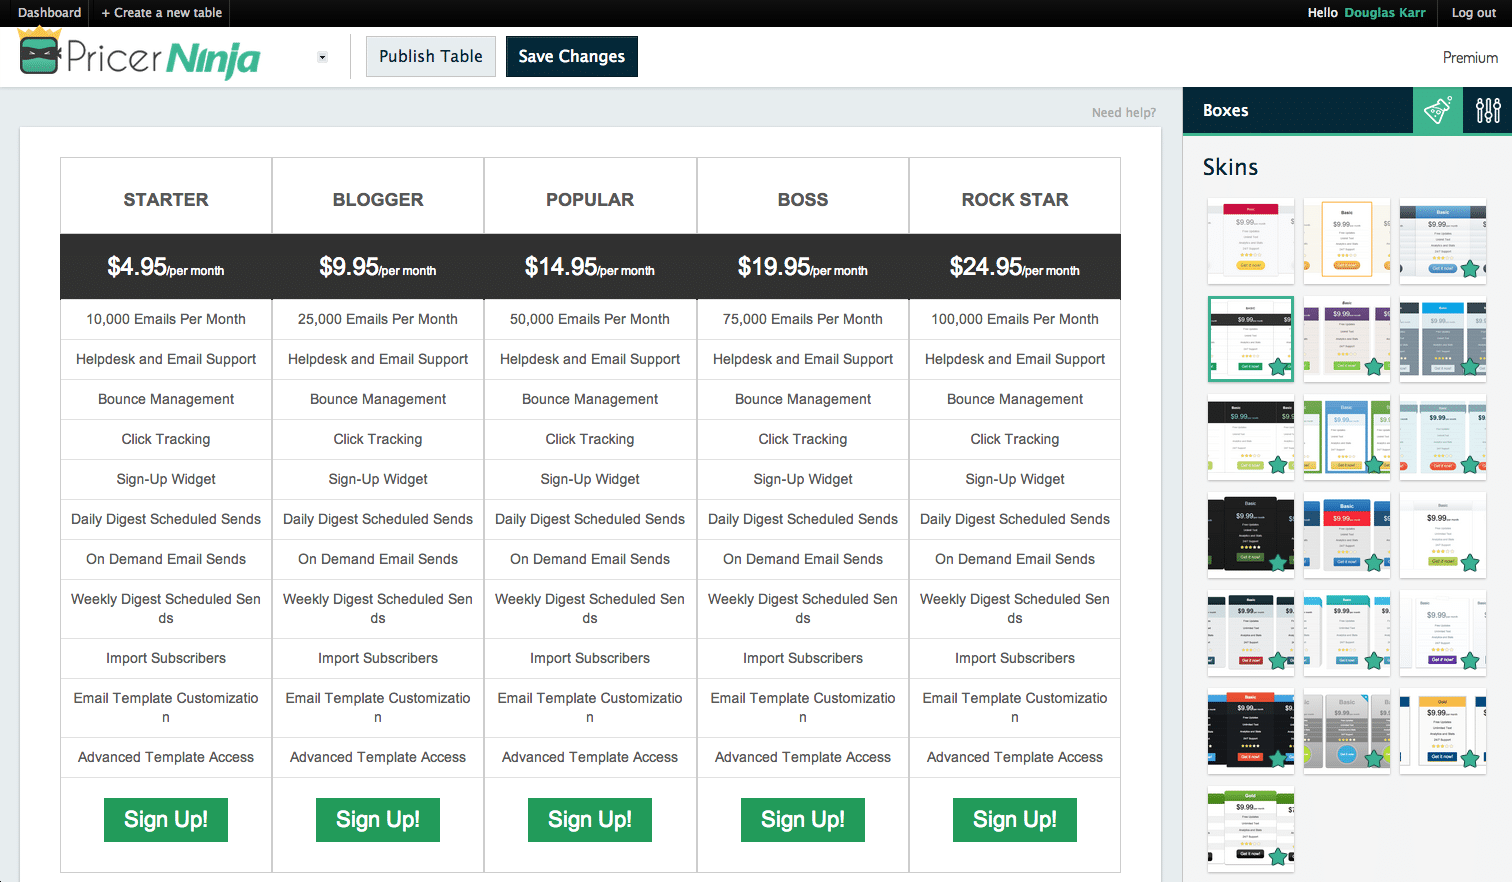Click the Sign Up button in the STARTER column
The image size is (1512, 882).
point(166,820)
